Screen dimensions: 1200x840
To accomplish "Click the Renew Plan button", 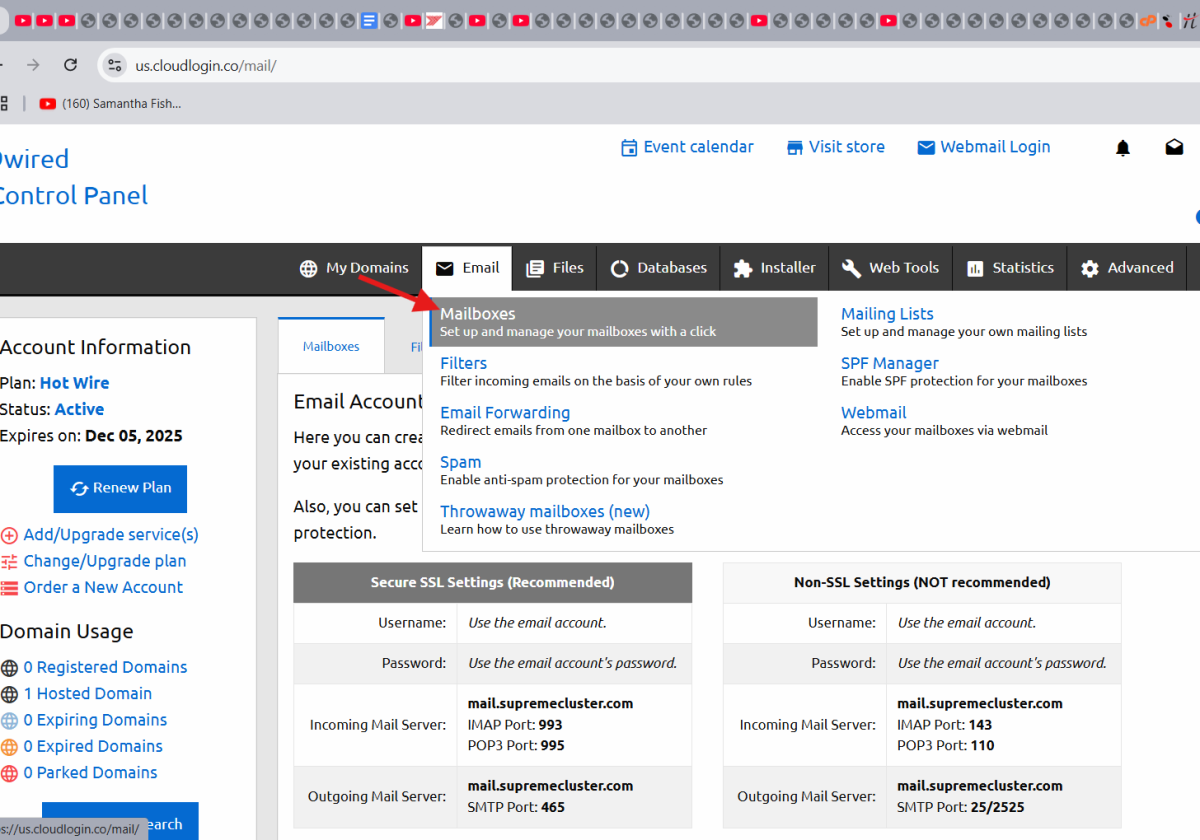I will [120, 489].
